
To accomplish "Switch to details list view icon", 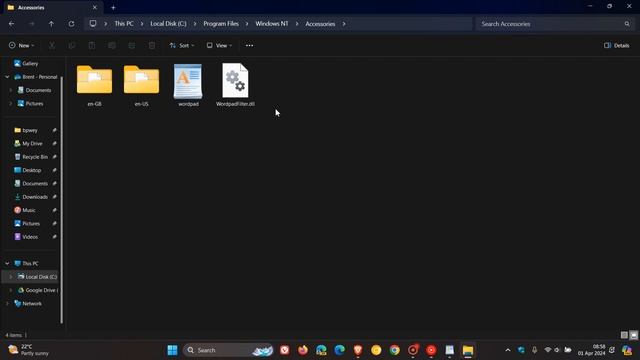I will coord(624,335).
